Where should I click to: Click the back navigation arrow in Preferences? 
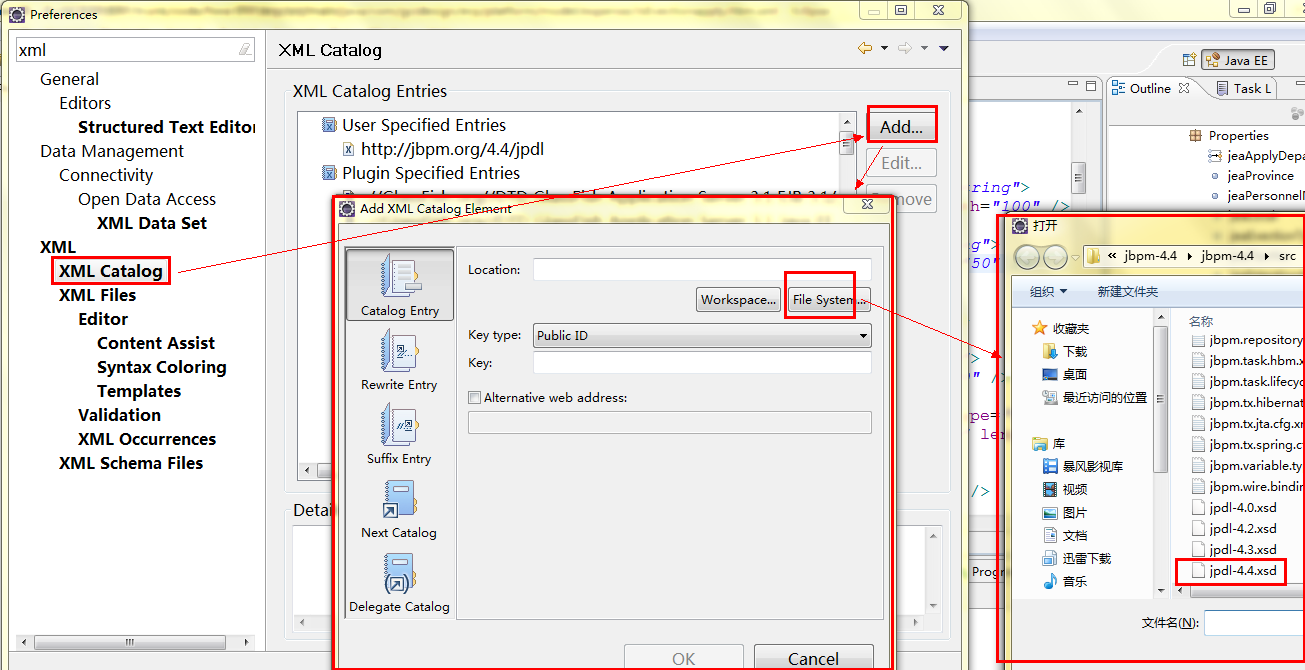click(x=865, y=48)
